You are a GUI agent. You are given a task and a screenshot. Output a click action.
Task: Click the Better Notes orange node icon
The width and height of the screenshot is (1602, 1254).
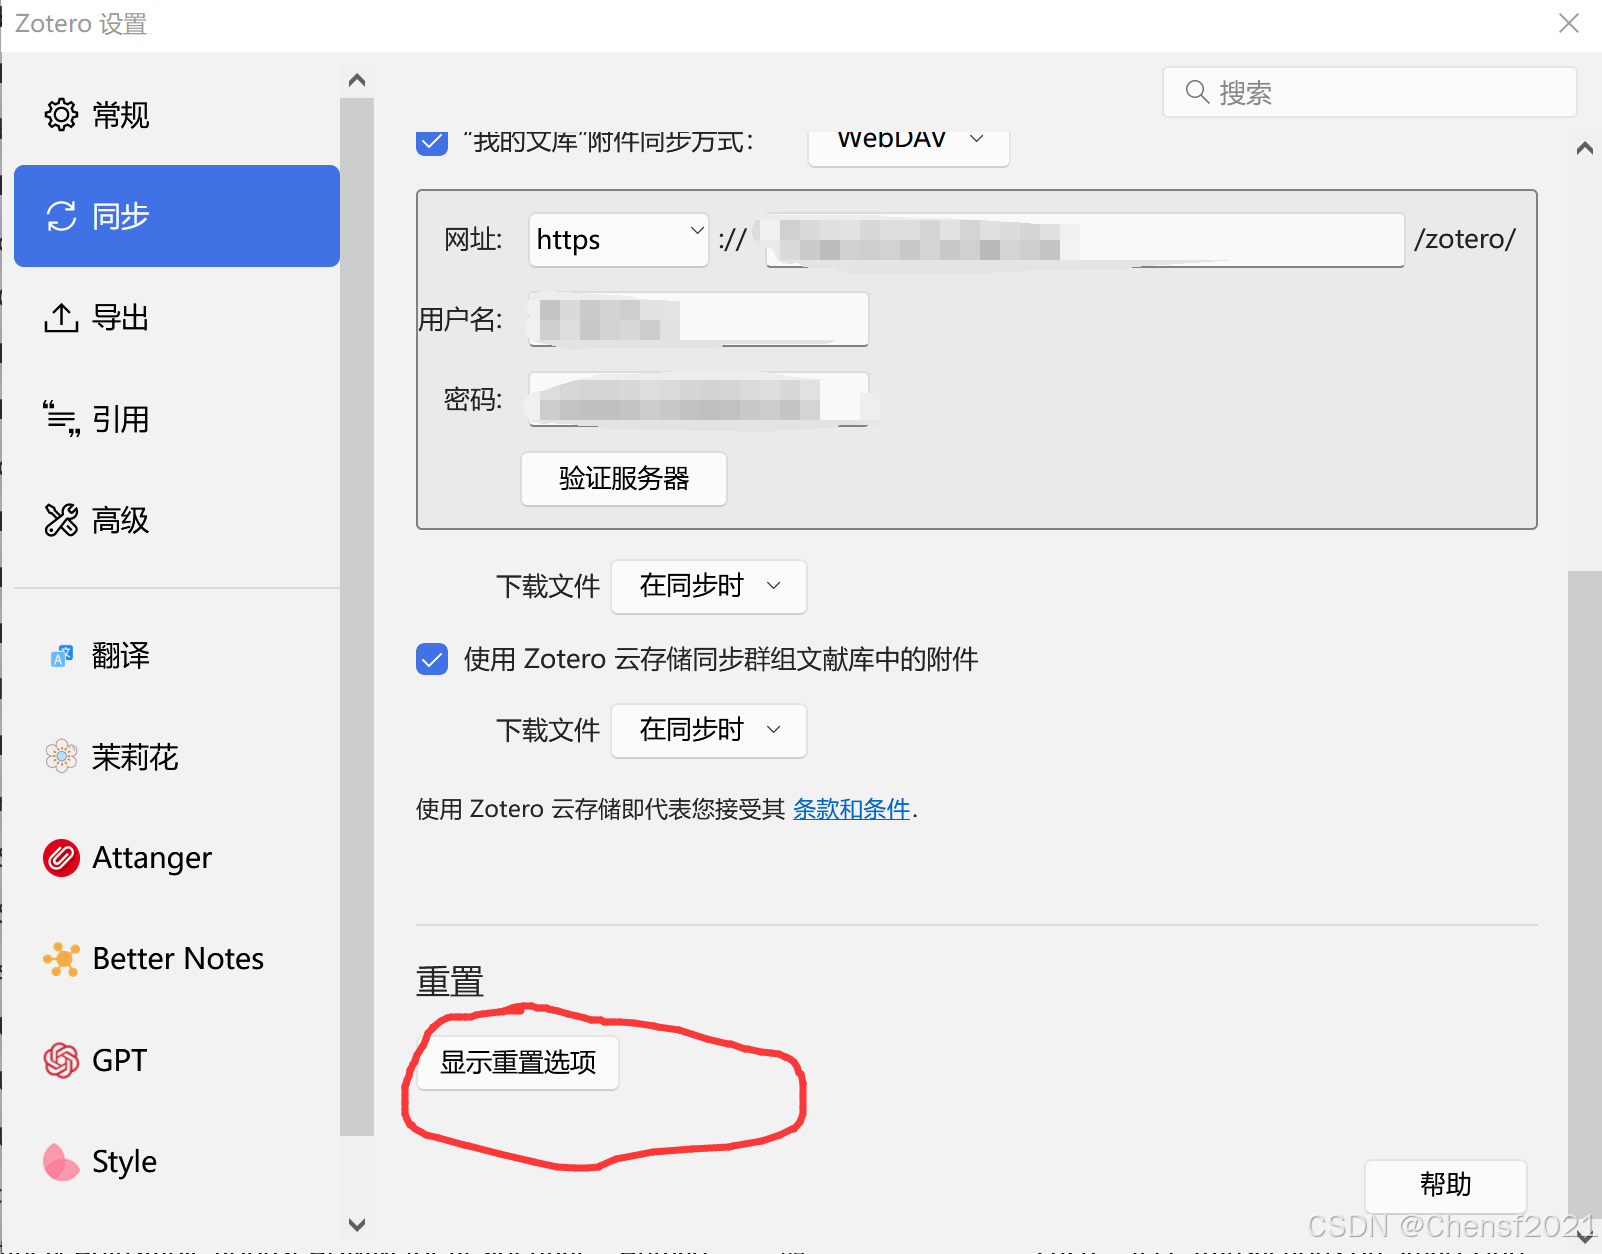pos(61,959)
